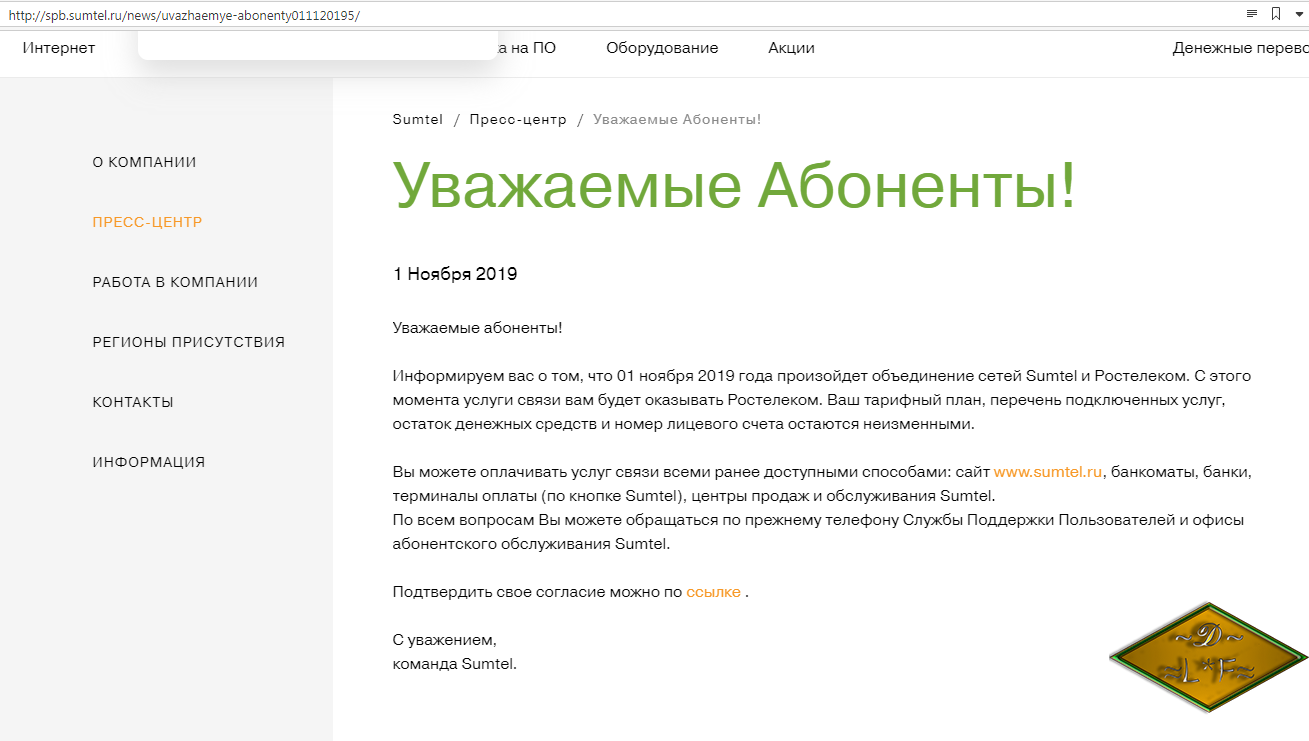Open reader view icon in address bar

1251,14
